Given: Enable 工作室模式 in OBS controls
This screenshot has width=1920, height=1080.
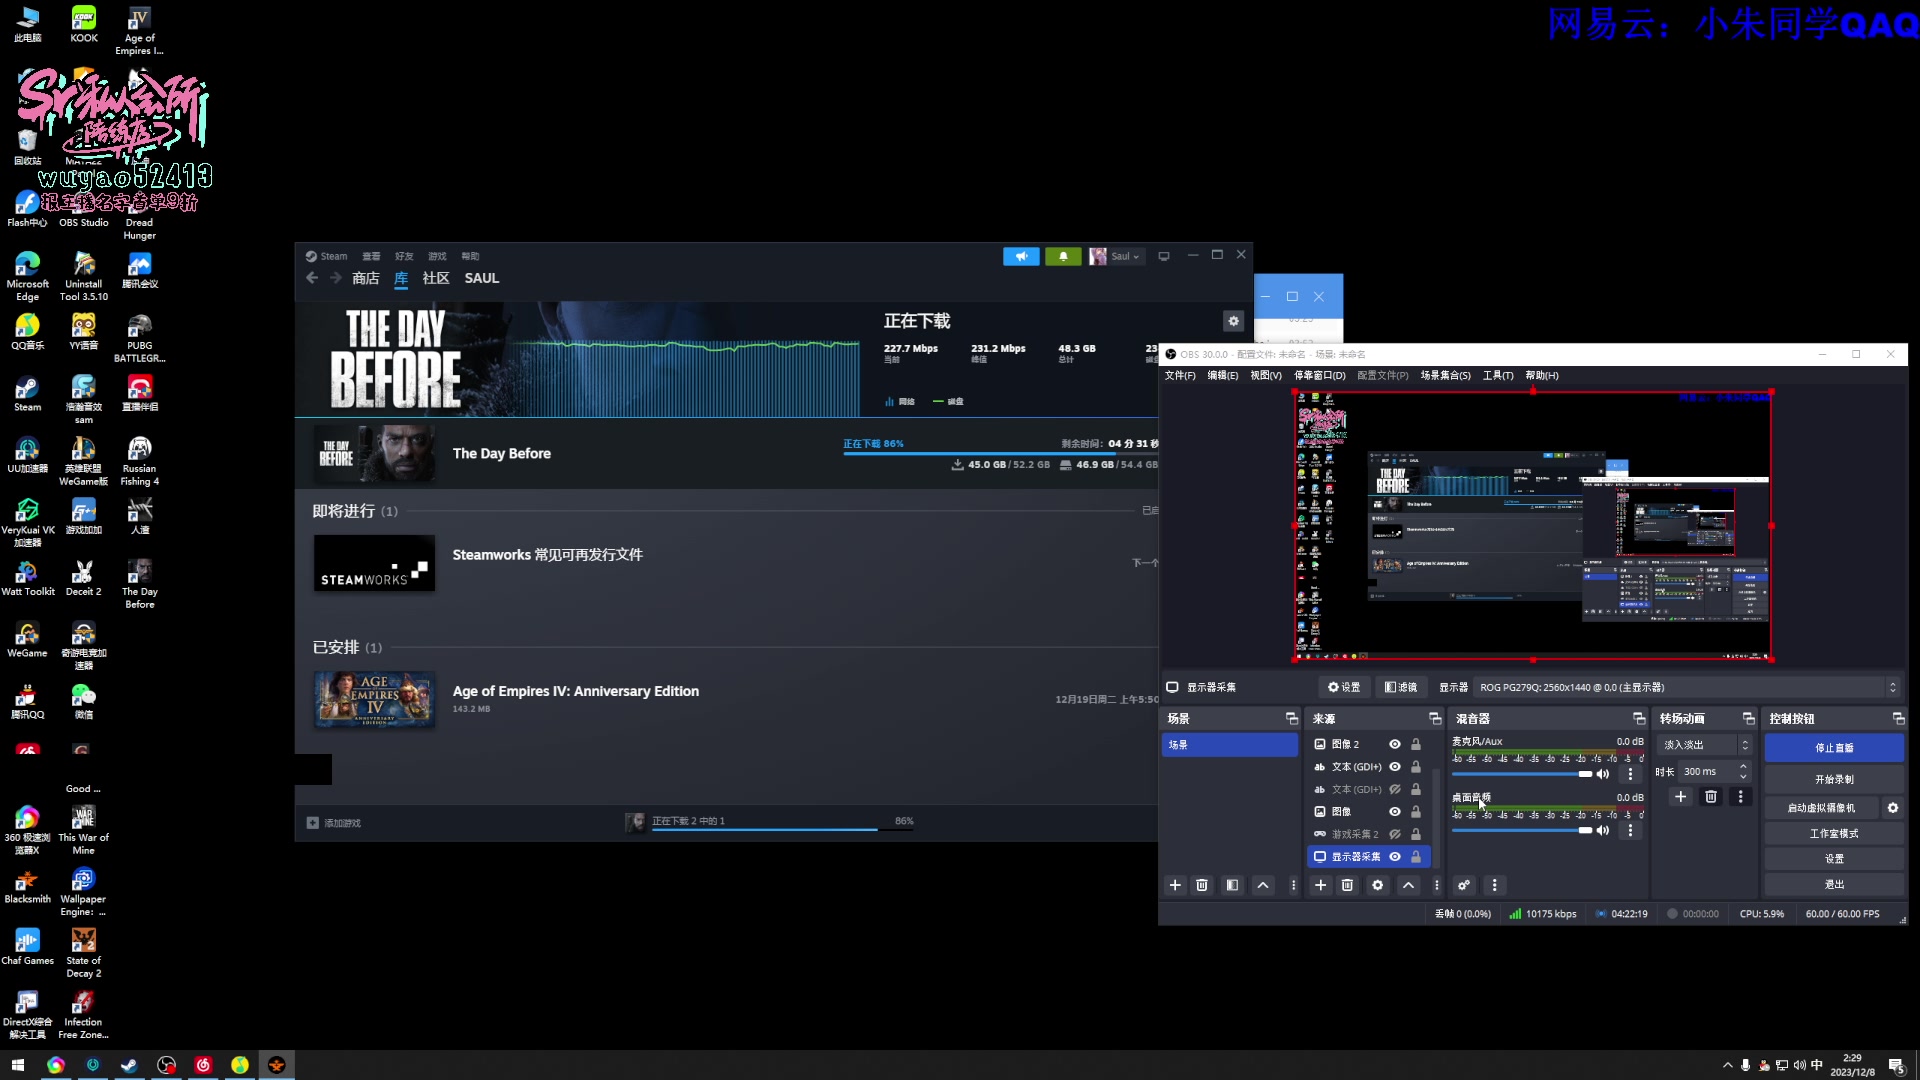Looking at the screenshot, I should coord(1834,834).
